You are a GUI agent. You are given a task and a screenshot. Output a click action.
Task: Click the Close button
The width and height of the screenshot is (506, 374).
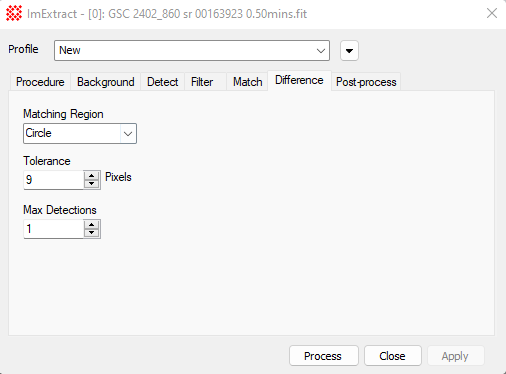point(393,356)
